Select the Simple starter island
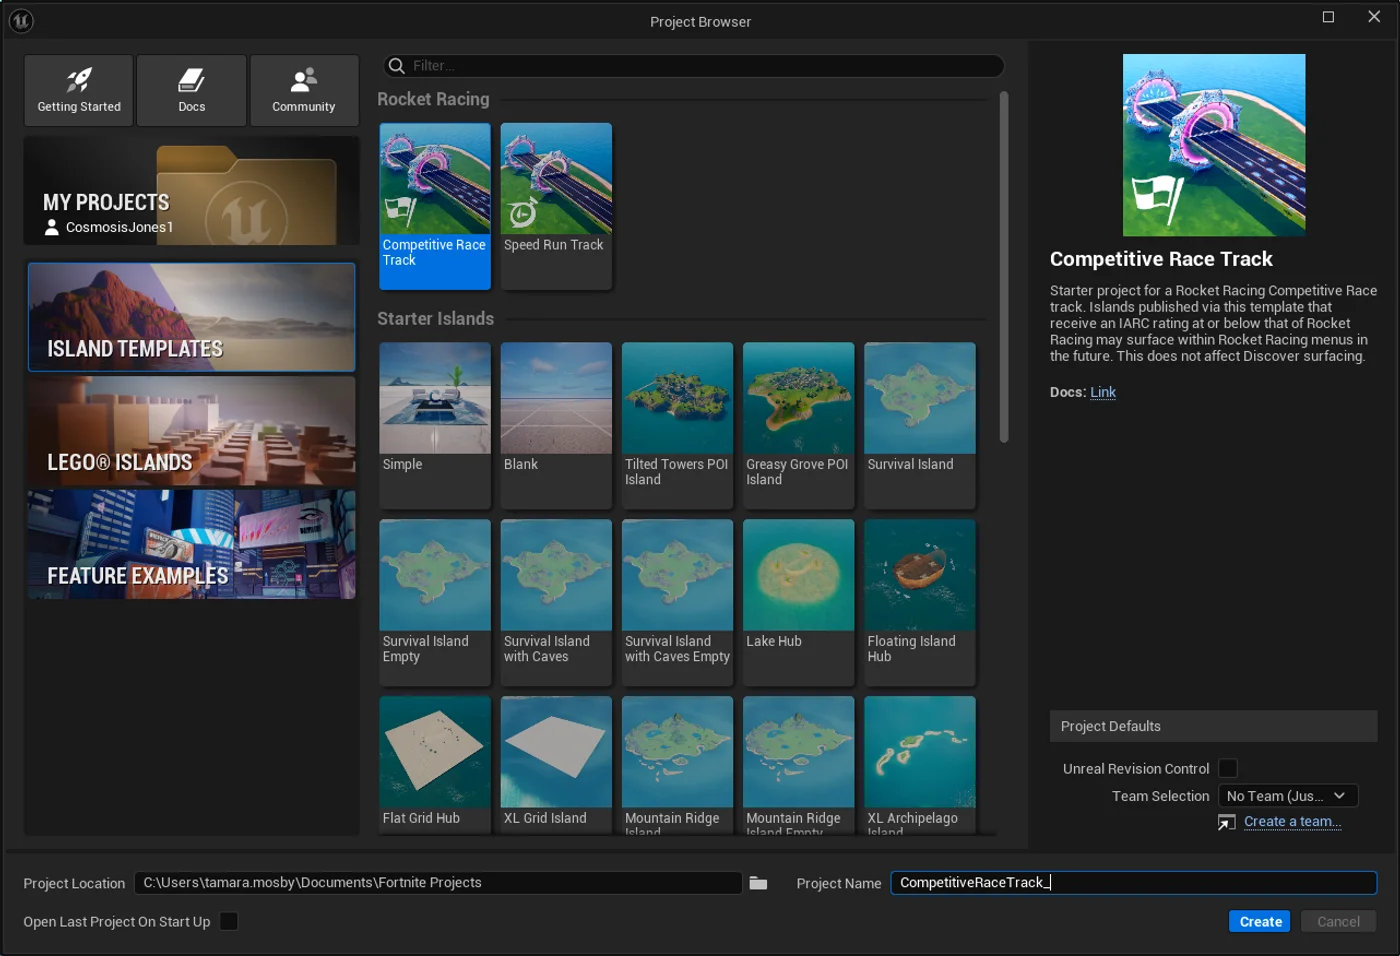This screenshot has width=1400, height=956. click(x=435, y=425)
